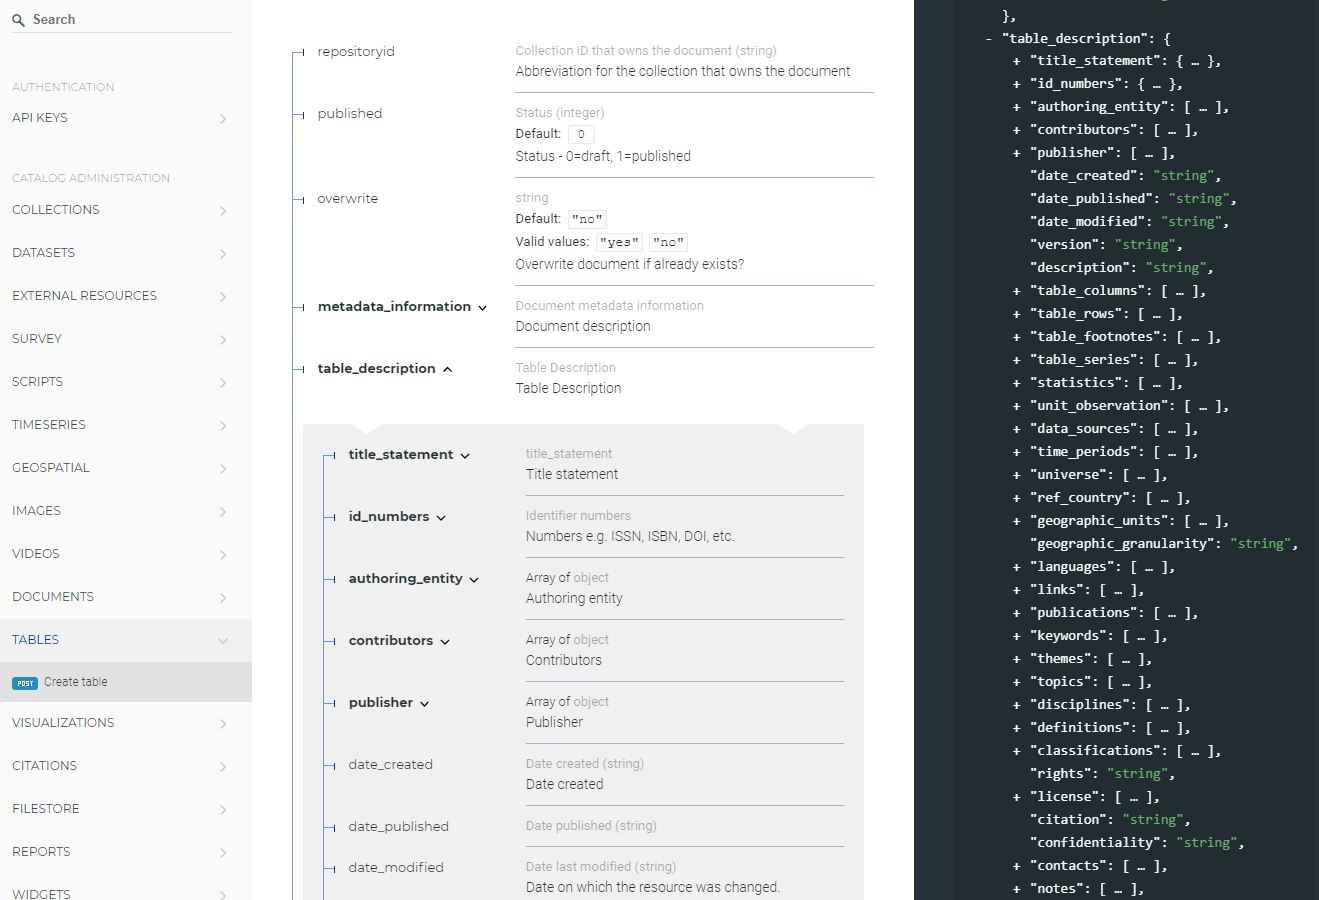Click the Filestore chevron arrow
The width and height of the screenshot is (1319, 900).
pos(223,810)
